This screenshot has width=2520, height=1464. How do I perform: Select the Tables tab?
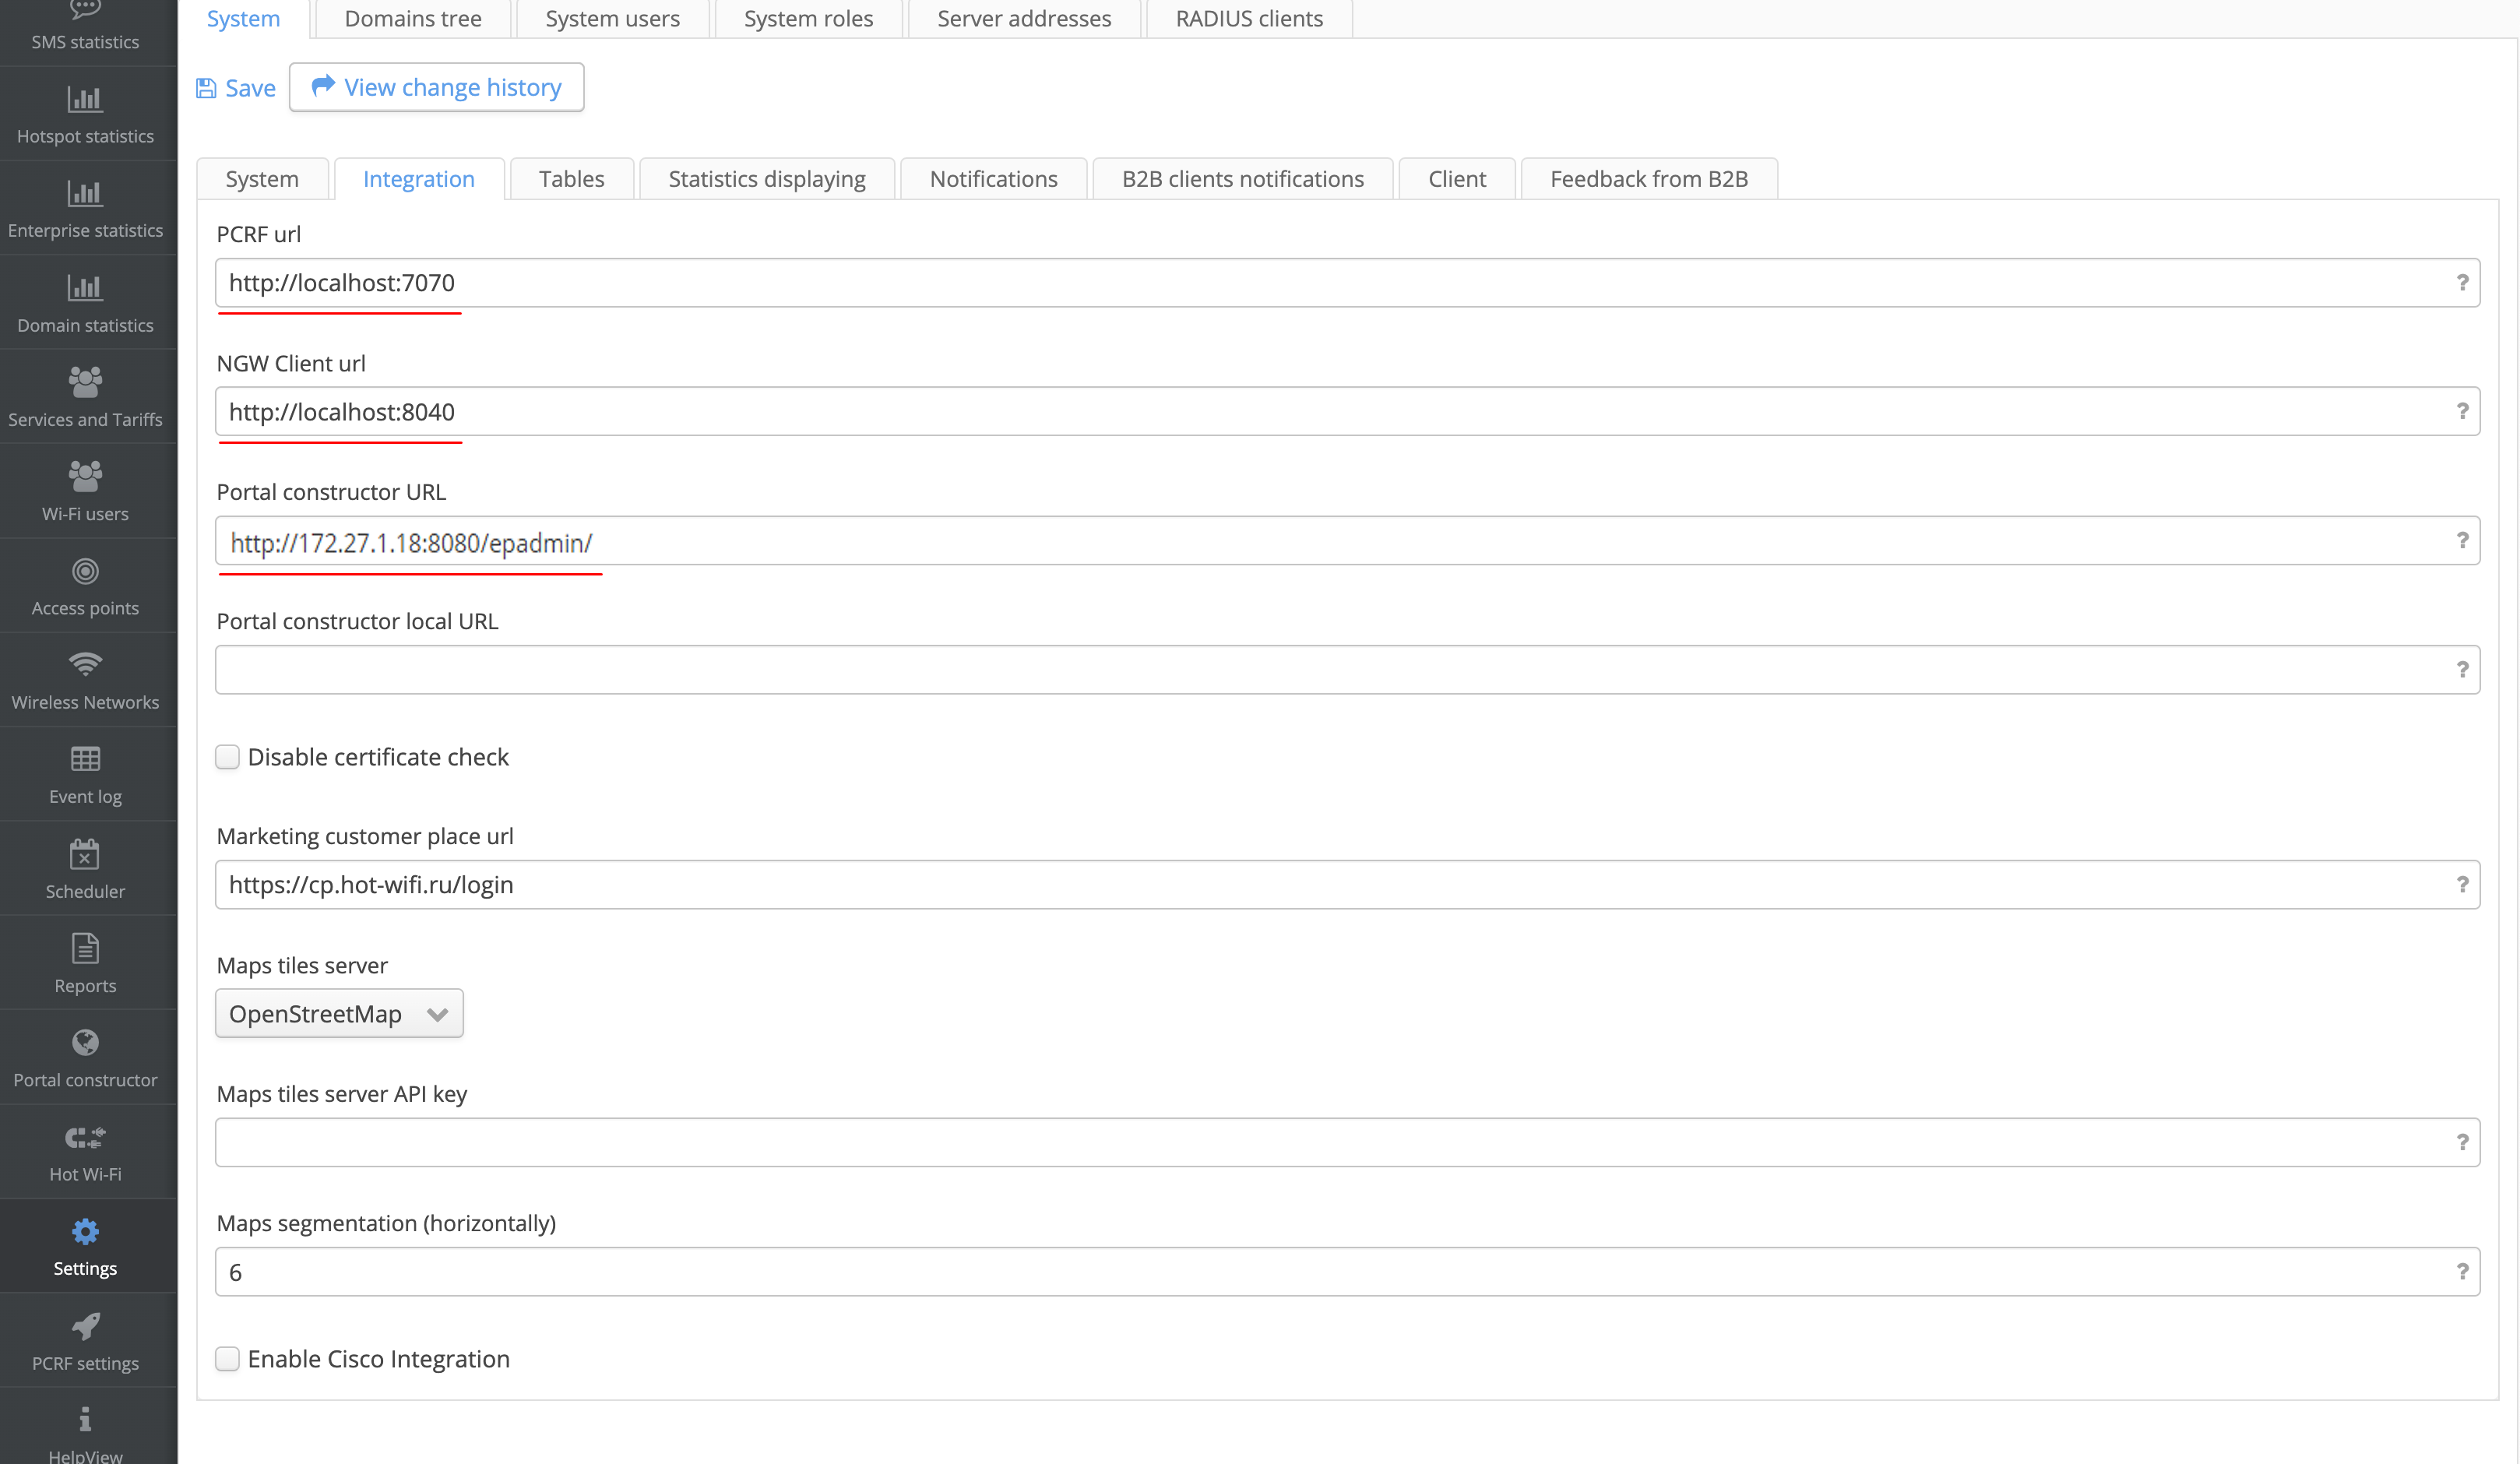(x=571, y=179)
